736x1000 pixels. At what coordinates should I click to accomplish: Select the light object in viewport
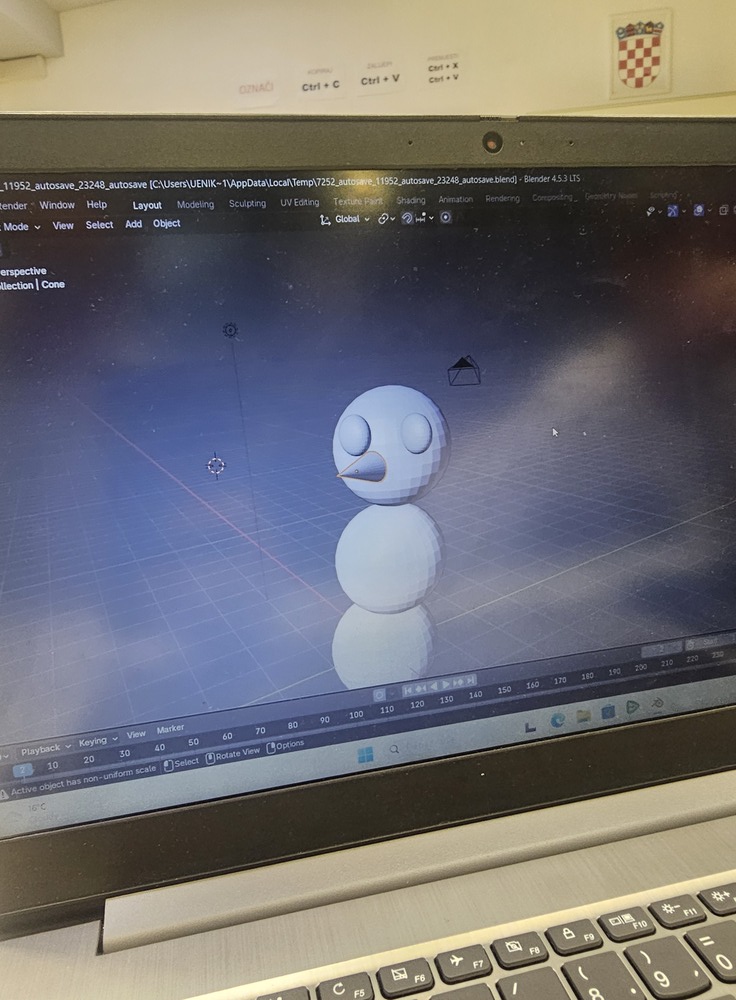click(230, 330)
